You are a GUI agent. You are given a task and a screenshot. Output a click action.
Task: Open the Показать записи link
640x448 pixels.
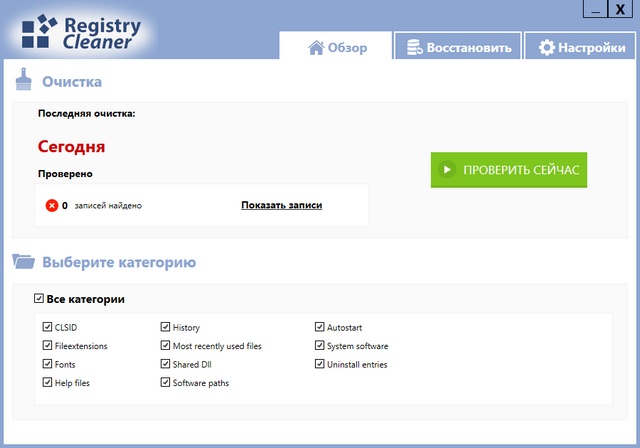281,205
